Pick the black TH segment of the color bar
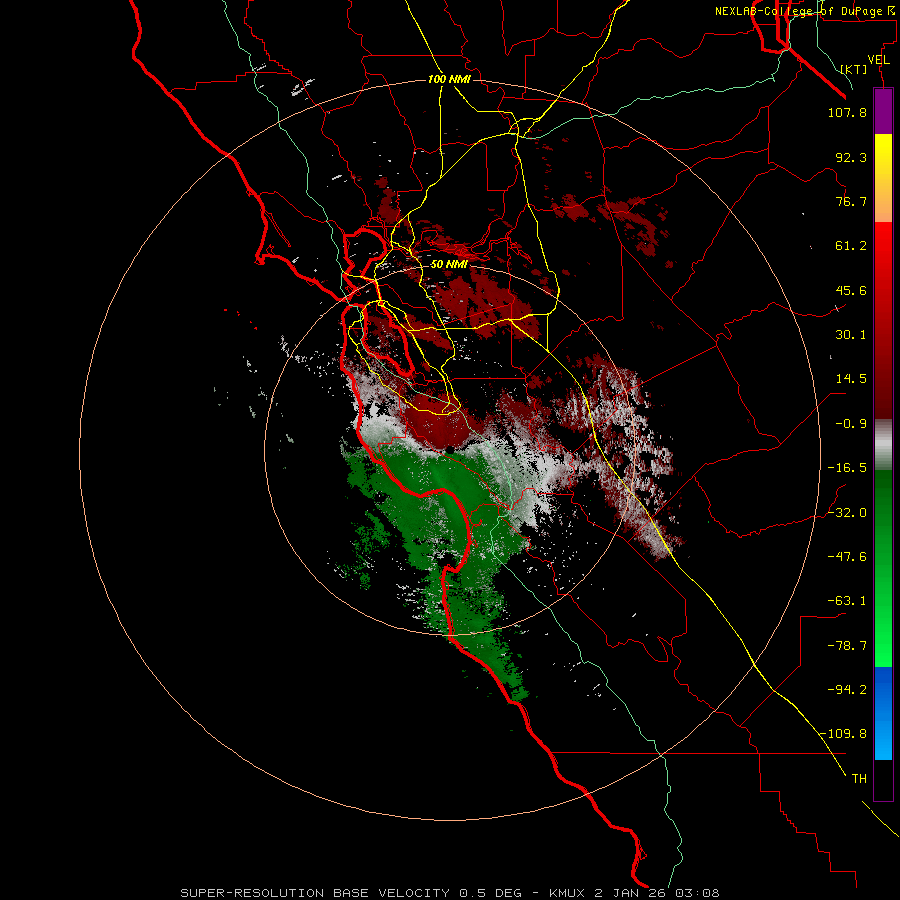Viewport: 900px width, 900px height. pos(883,780)
